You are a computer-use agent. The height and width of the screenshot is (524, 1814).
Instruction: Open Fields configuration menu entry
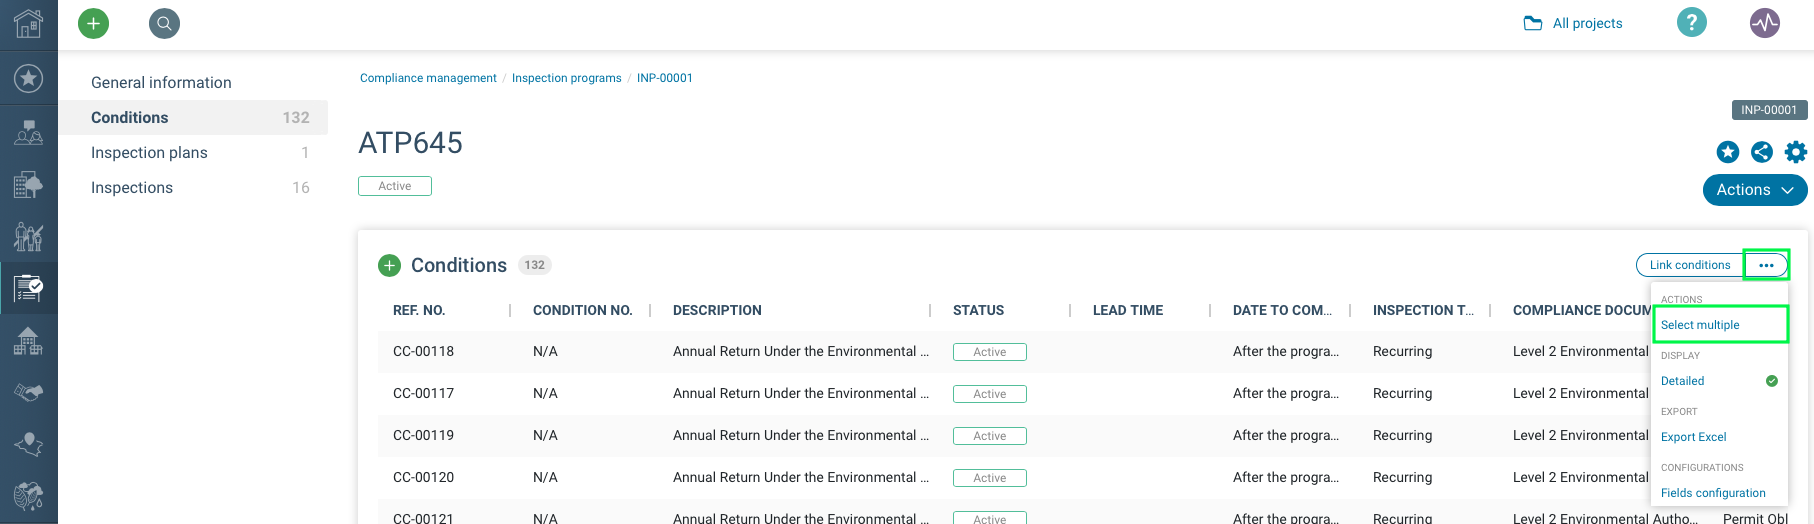coord(1713,493)
